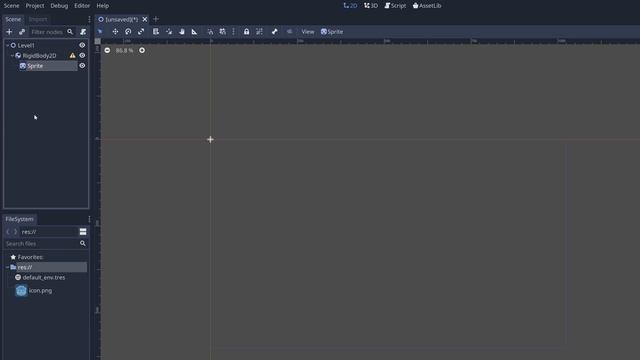
Task: Open the Debug menu
Action: pos(59,6)
